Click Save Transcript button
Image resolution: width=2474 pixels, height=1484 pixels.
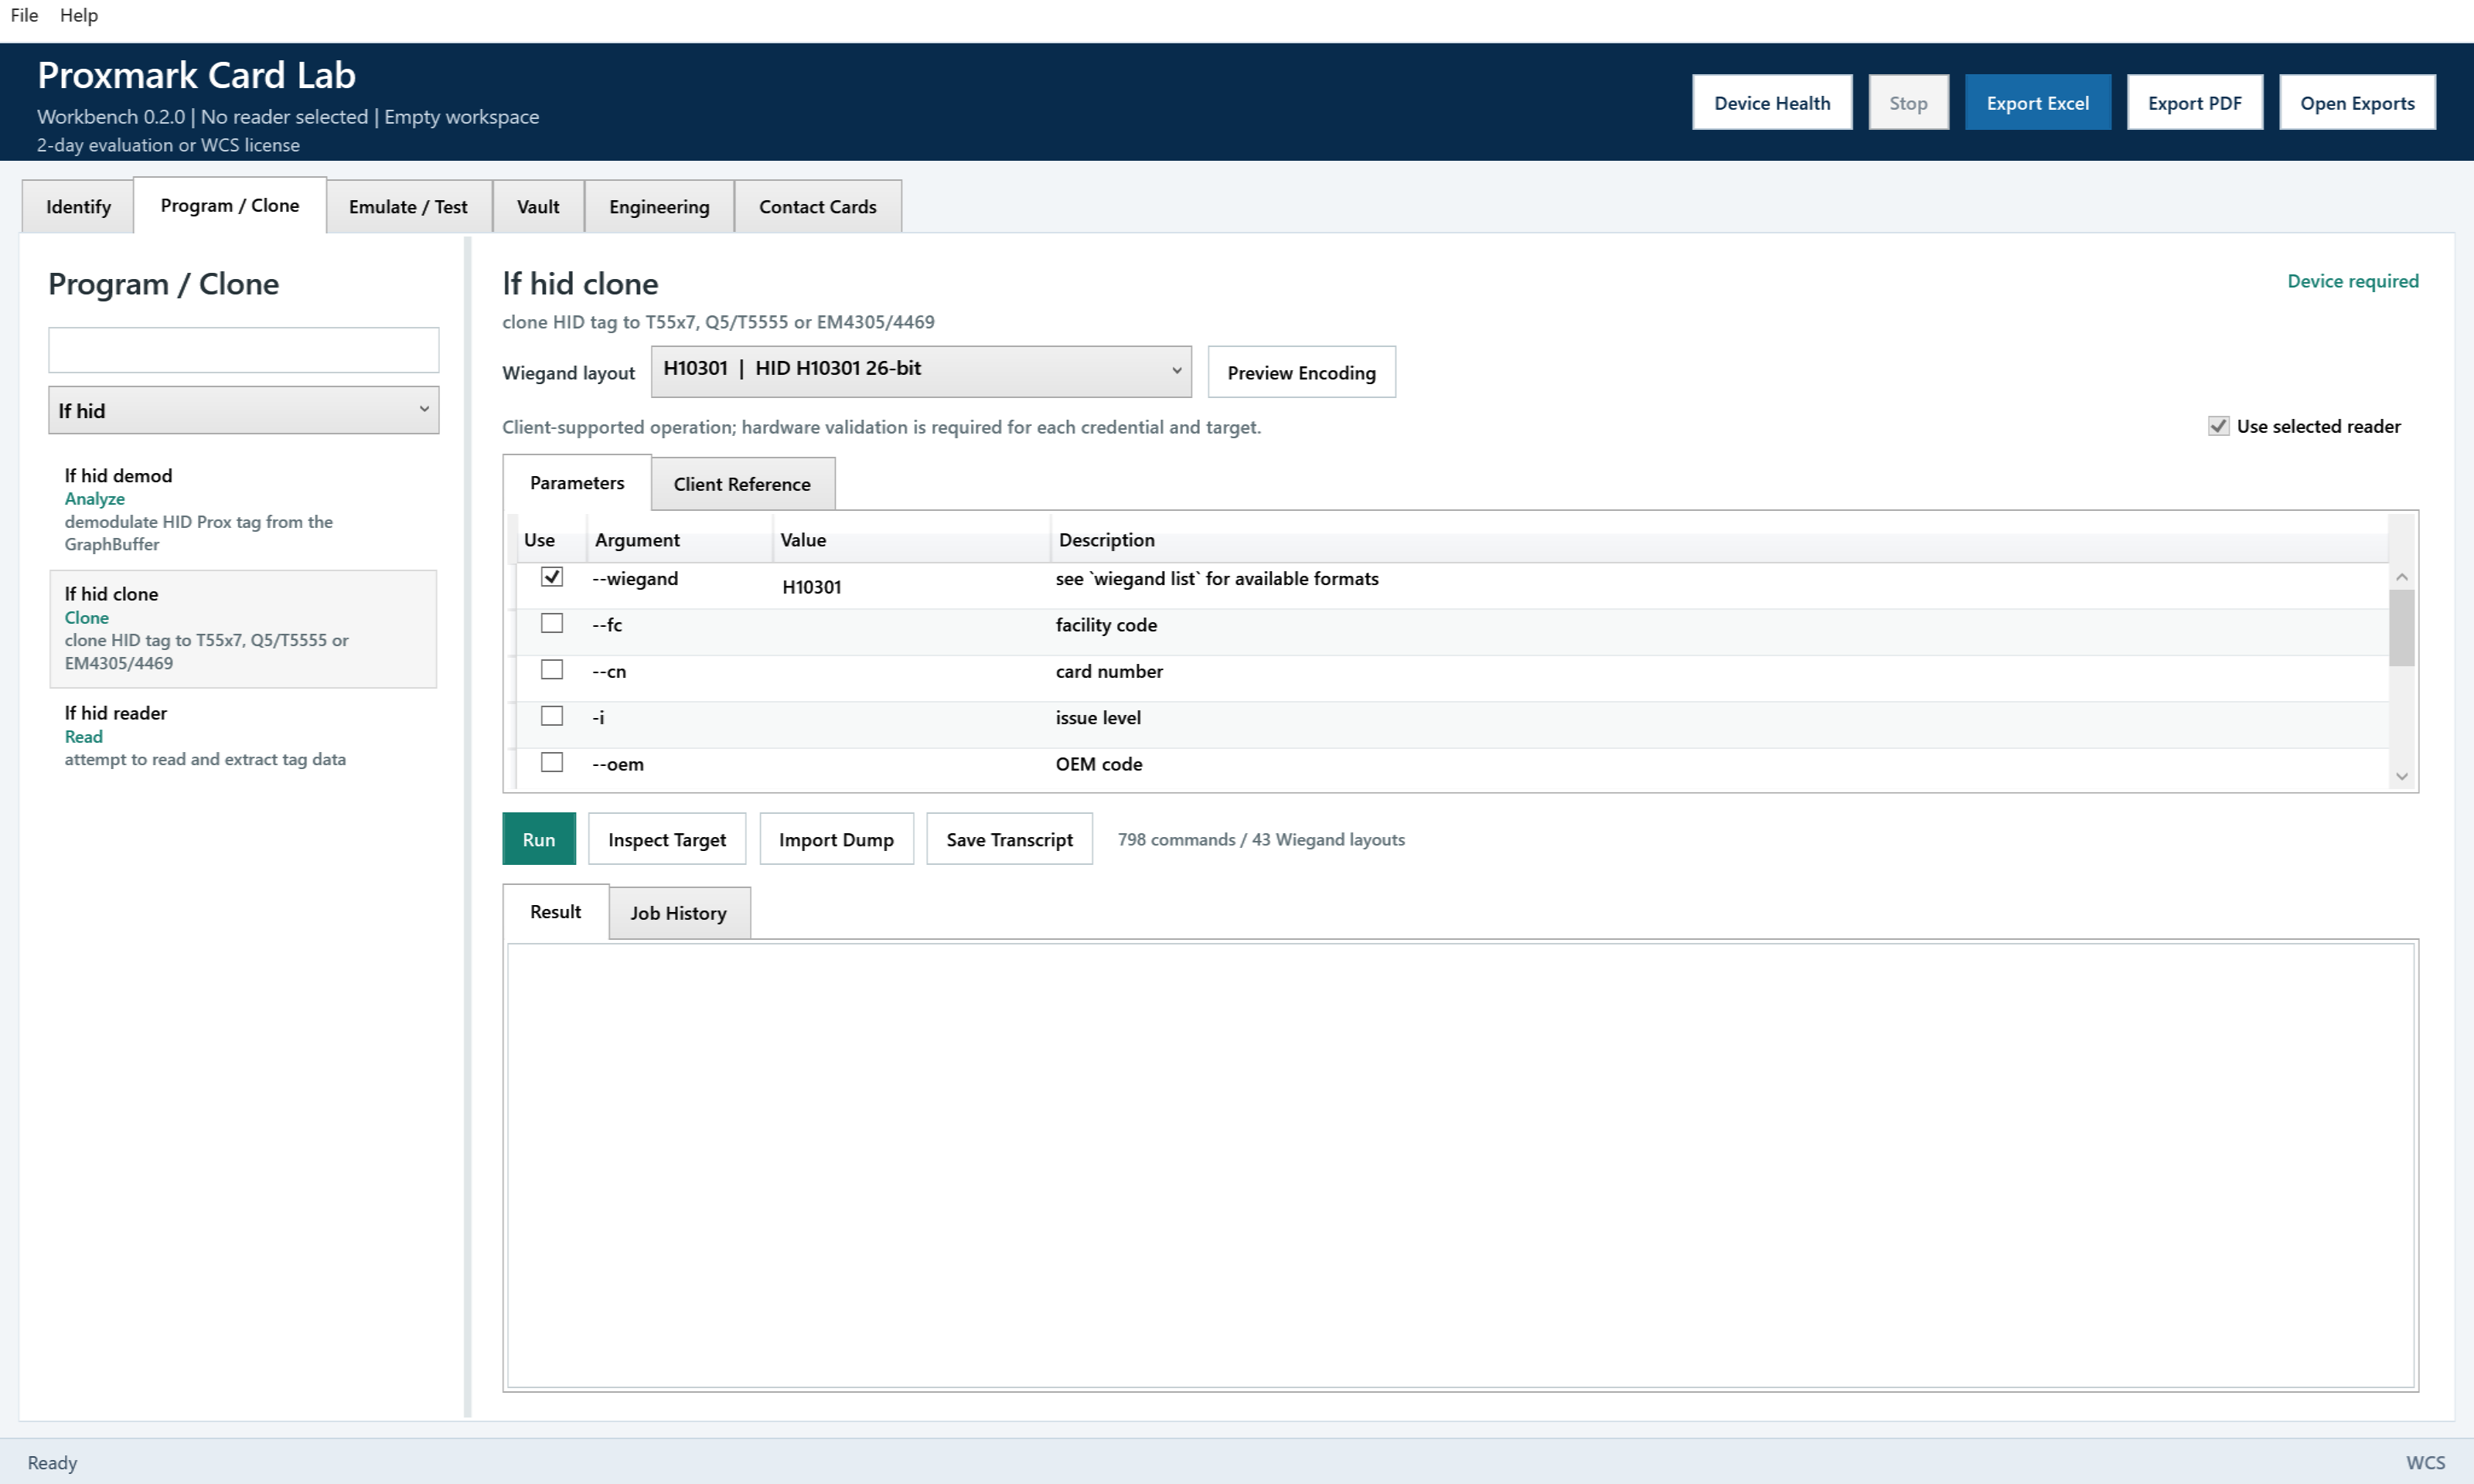coord(1009,839)
